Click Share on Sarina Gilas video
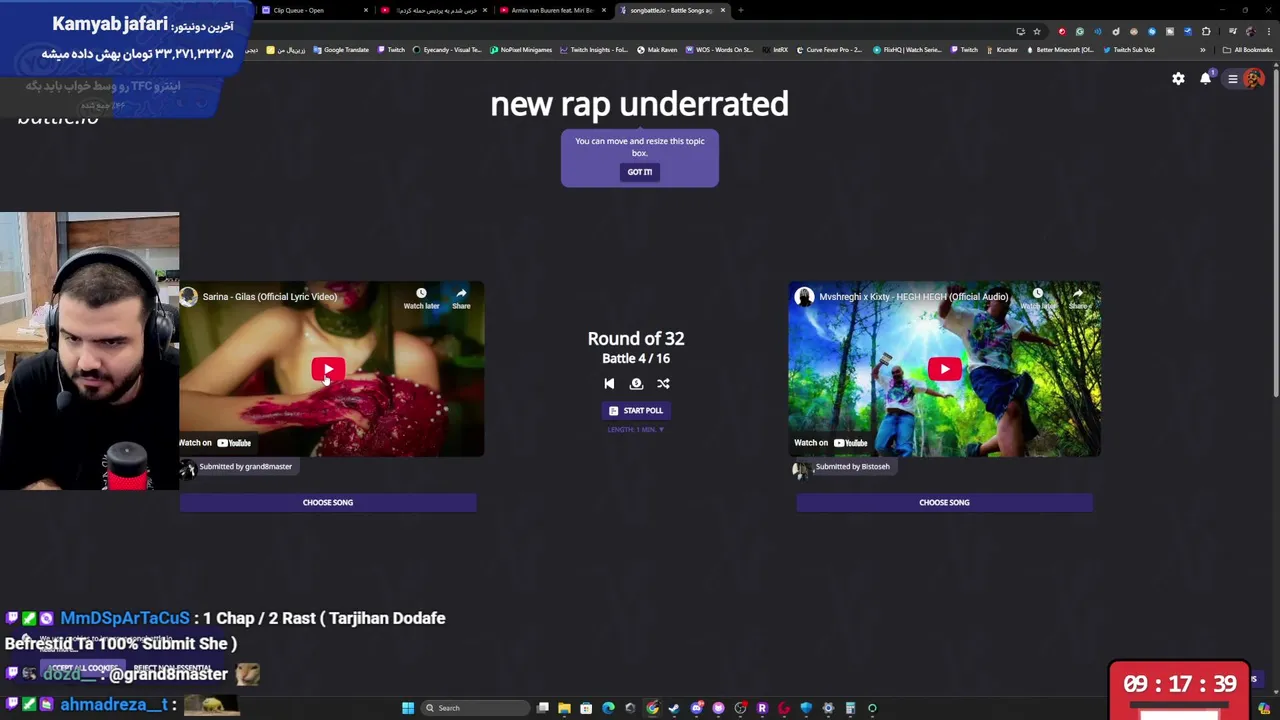Viewport: 1280px width, 720px height. tap(461, 299)
